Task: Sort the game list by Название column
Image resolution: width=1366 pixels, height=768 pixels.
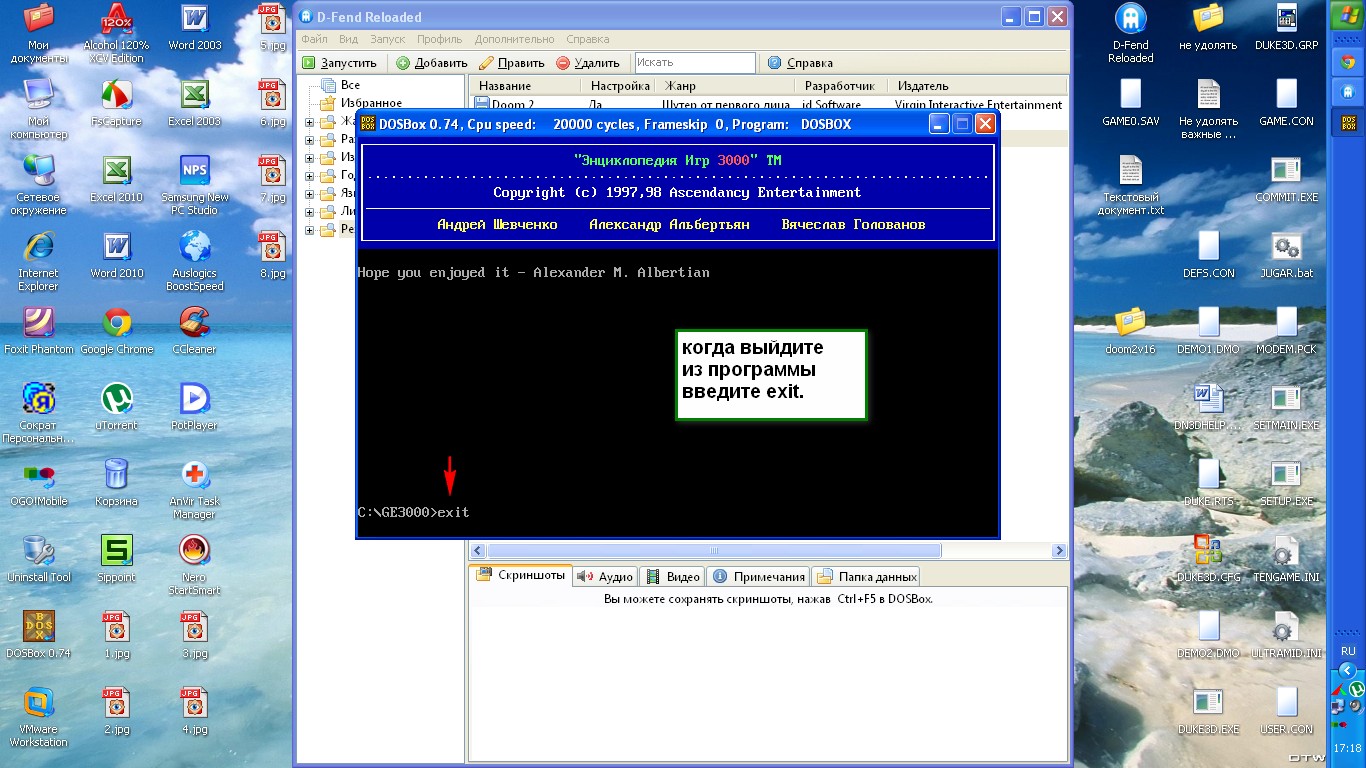Action: coord(525,86)
